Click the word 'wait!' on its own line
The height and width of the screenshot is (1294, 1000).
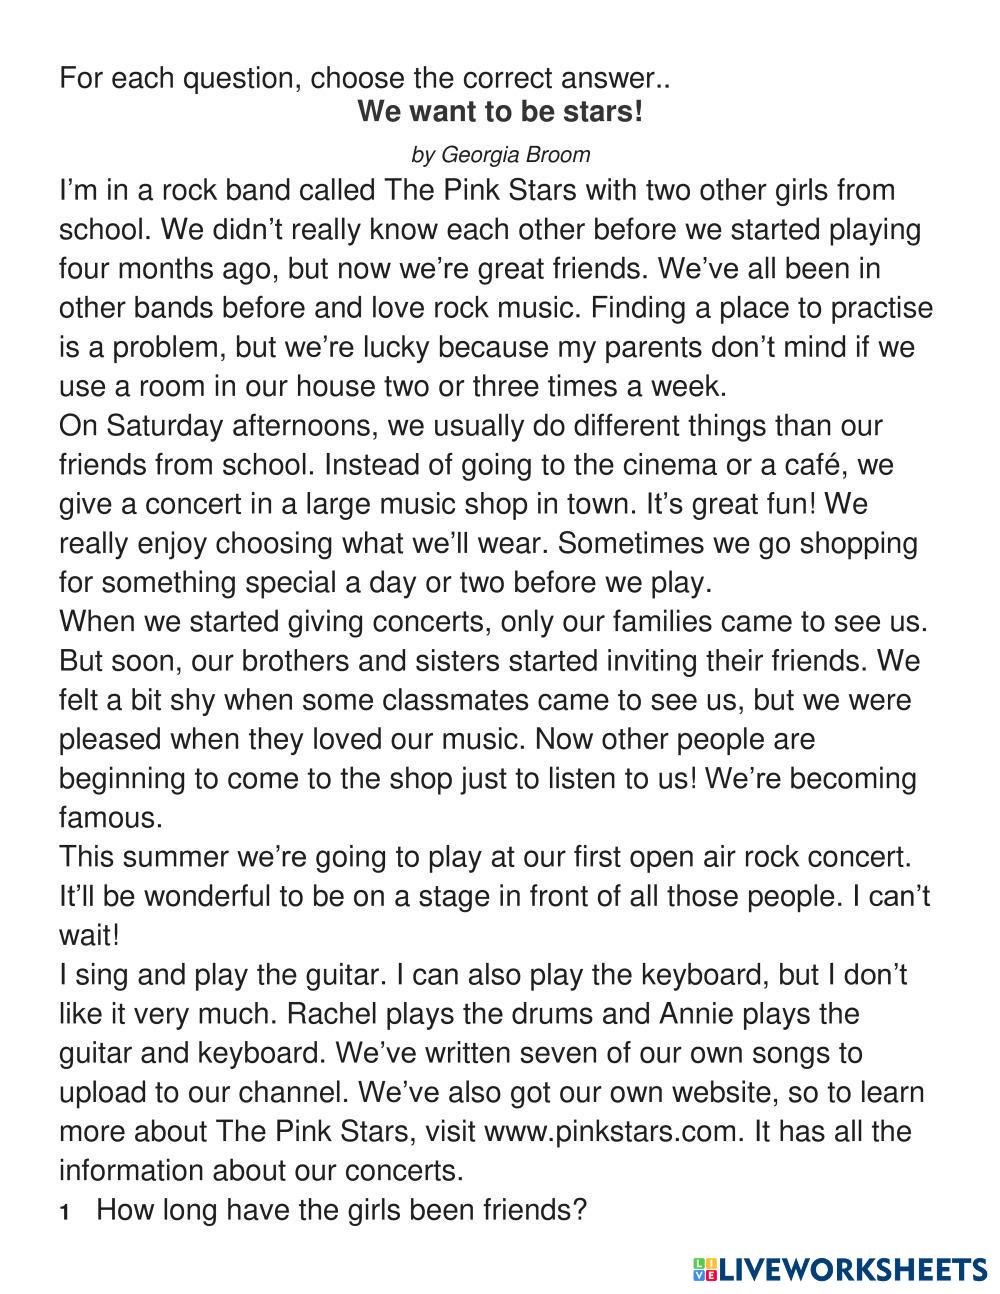tap(89, 936)
